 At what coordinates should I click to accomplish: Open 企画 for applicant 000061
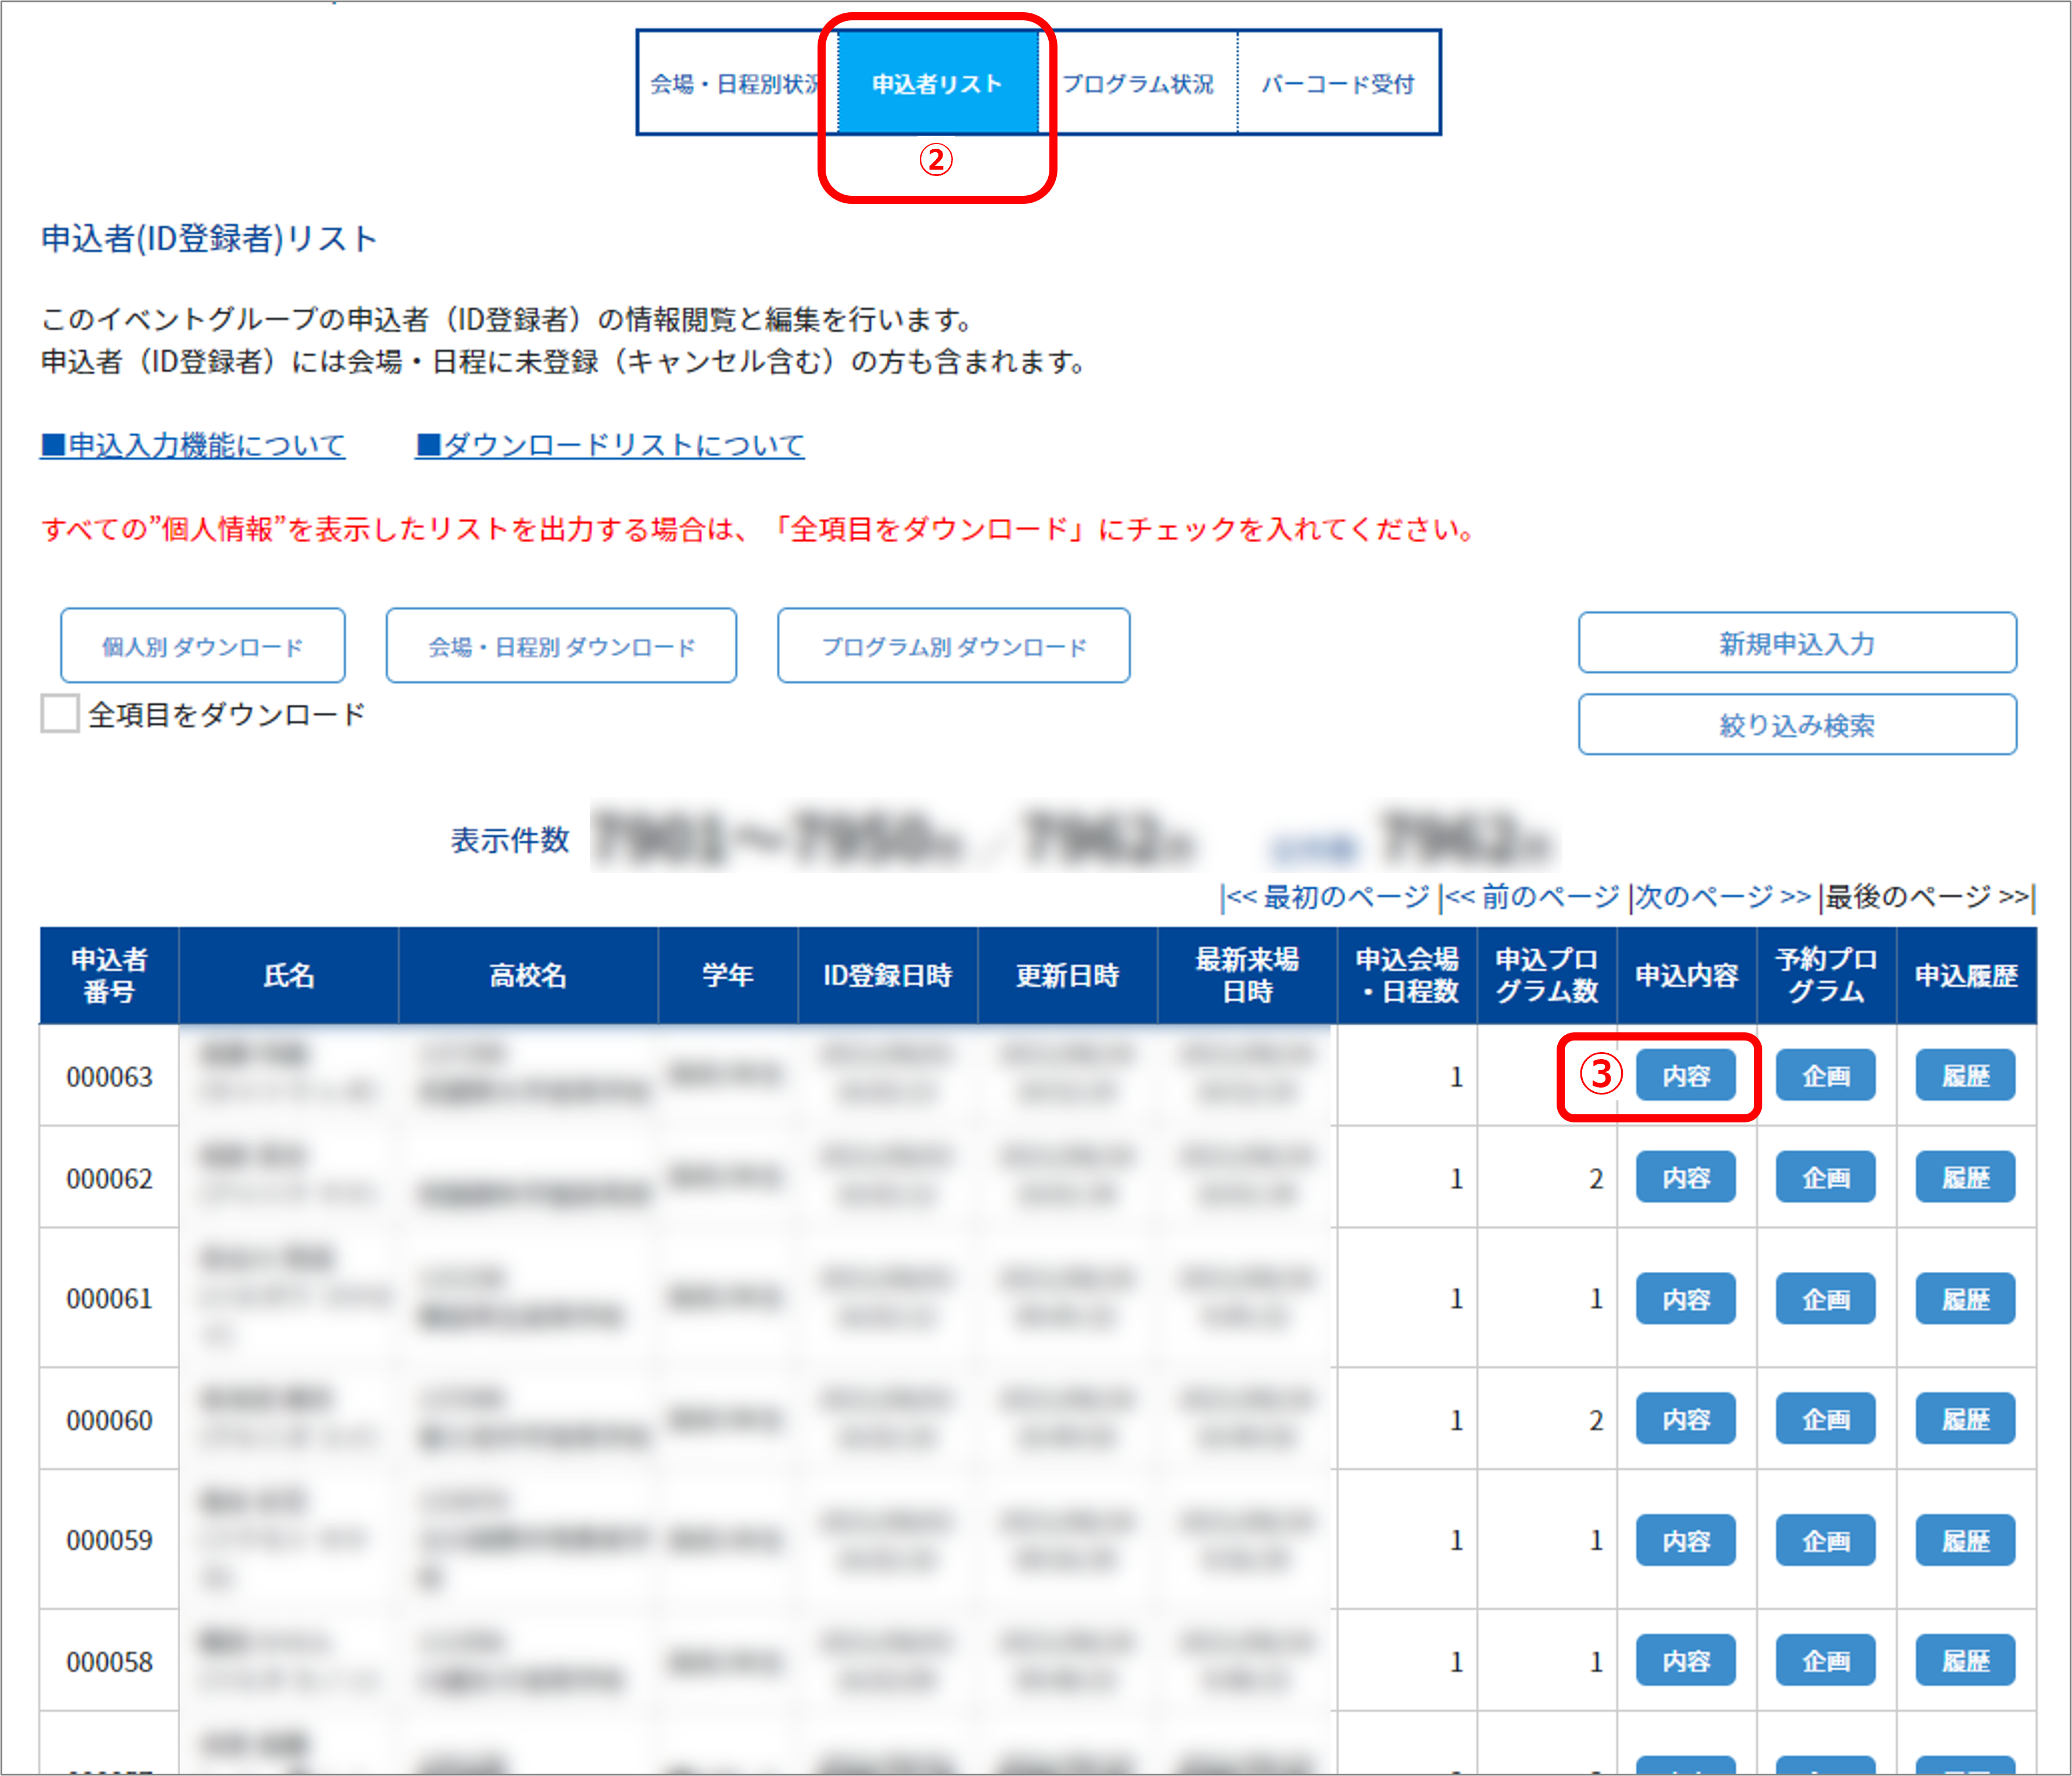pyautogui.click(x=1826, y=1299)
